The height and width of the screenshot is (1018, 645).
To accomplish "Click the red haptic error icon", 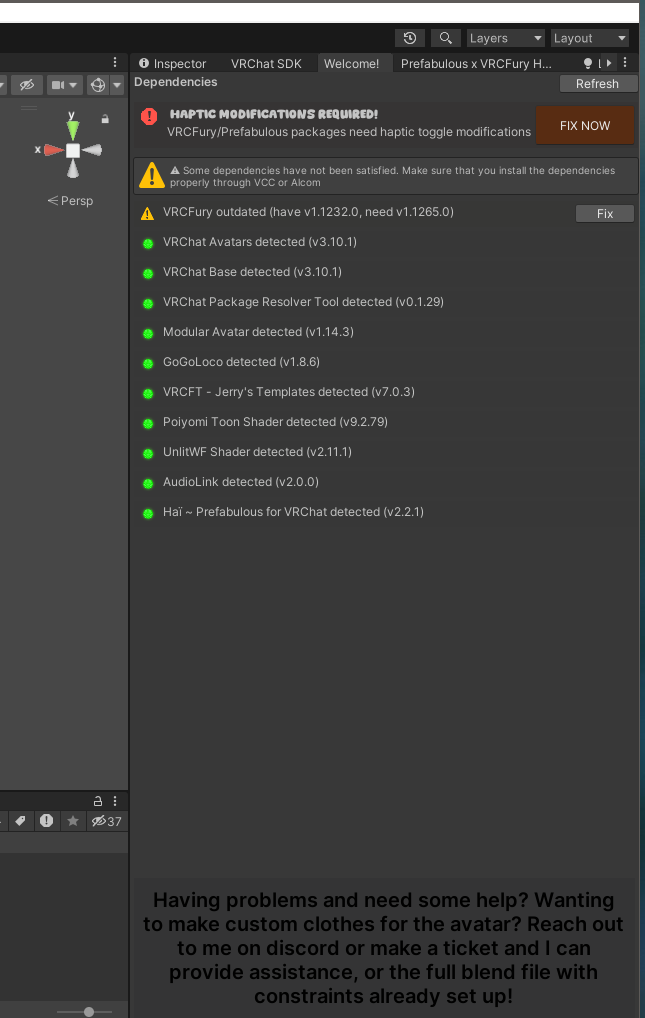I will point(149,116).
